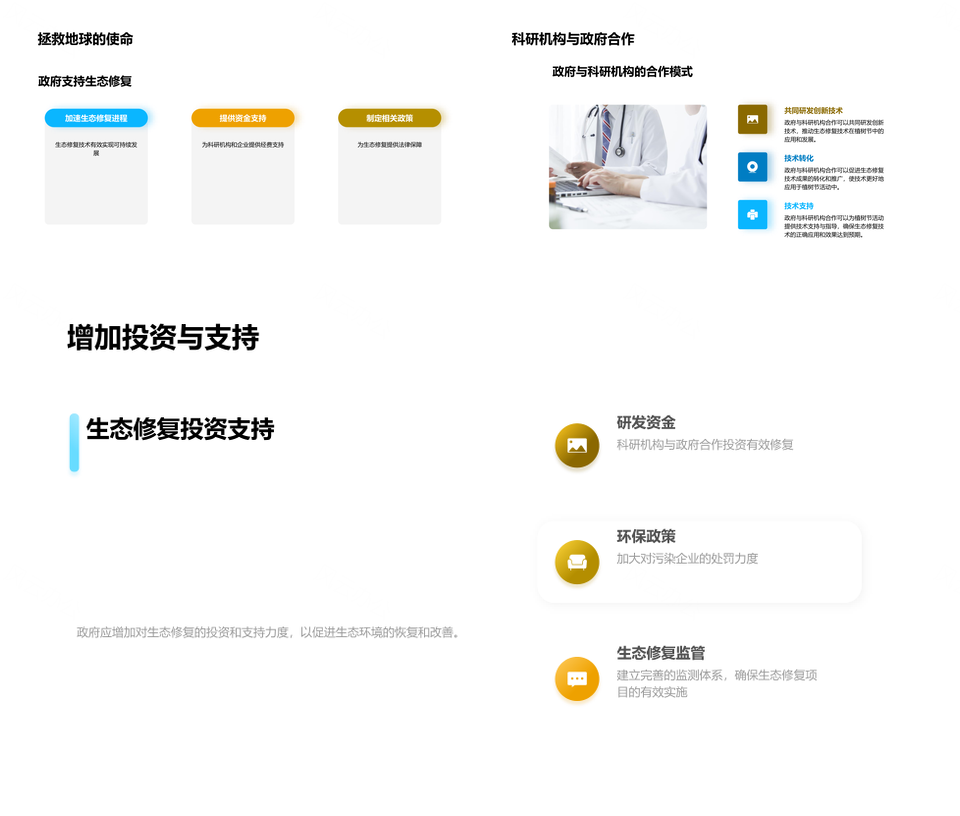
Task: Click the 研发资金 heading text
Action: [x=646, y=422]
